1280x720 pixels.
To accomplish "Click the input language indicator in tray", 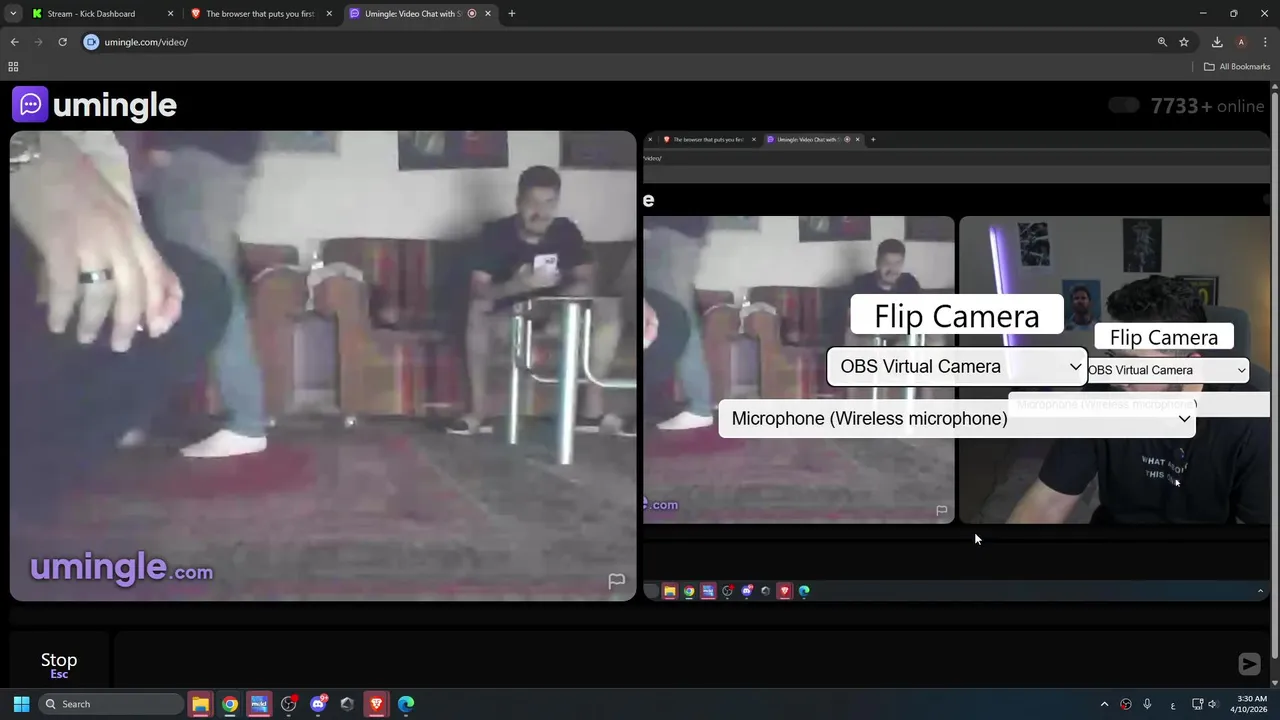I will pyautogui.click(x=1173, y=704).
